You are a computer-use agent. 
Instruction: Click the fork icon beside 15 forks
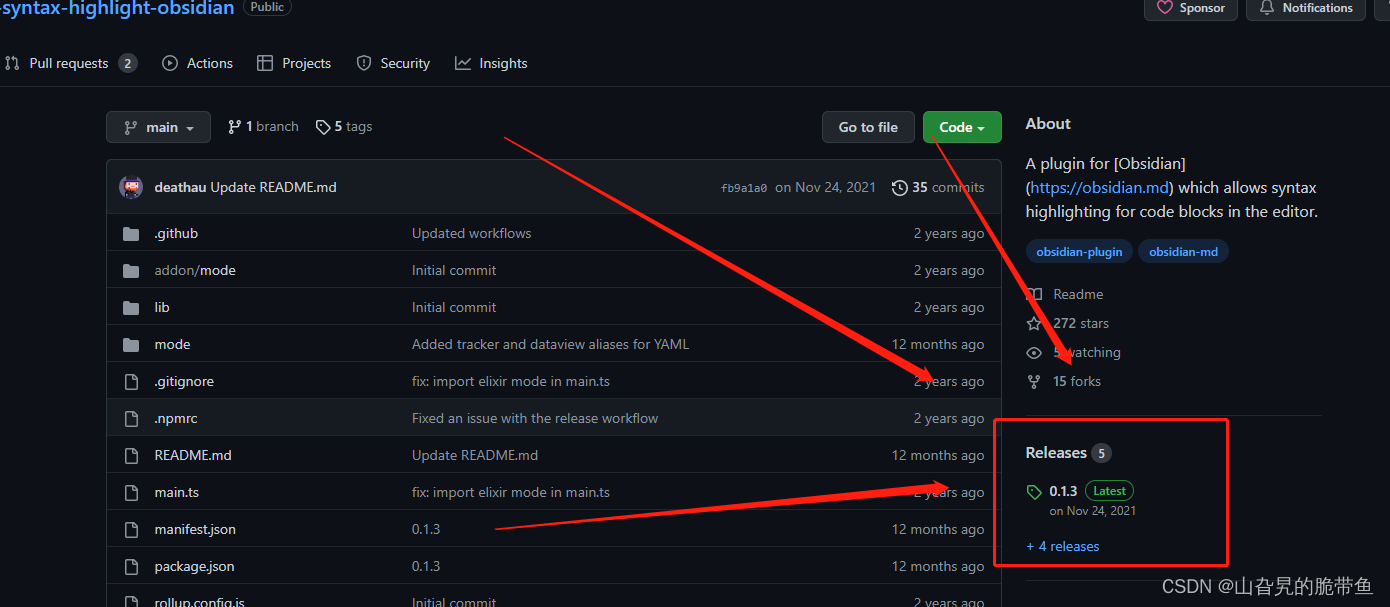click(1034, 381)
